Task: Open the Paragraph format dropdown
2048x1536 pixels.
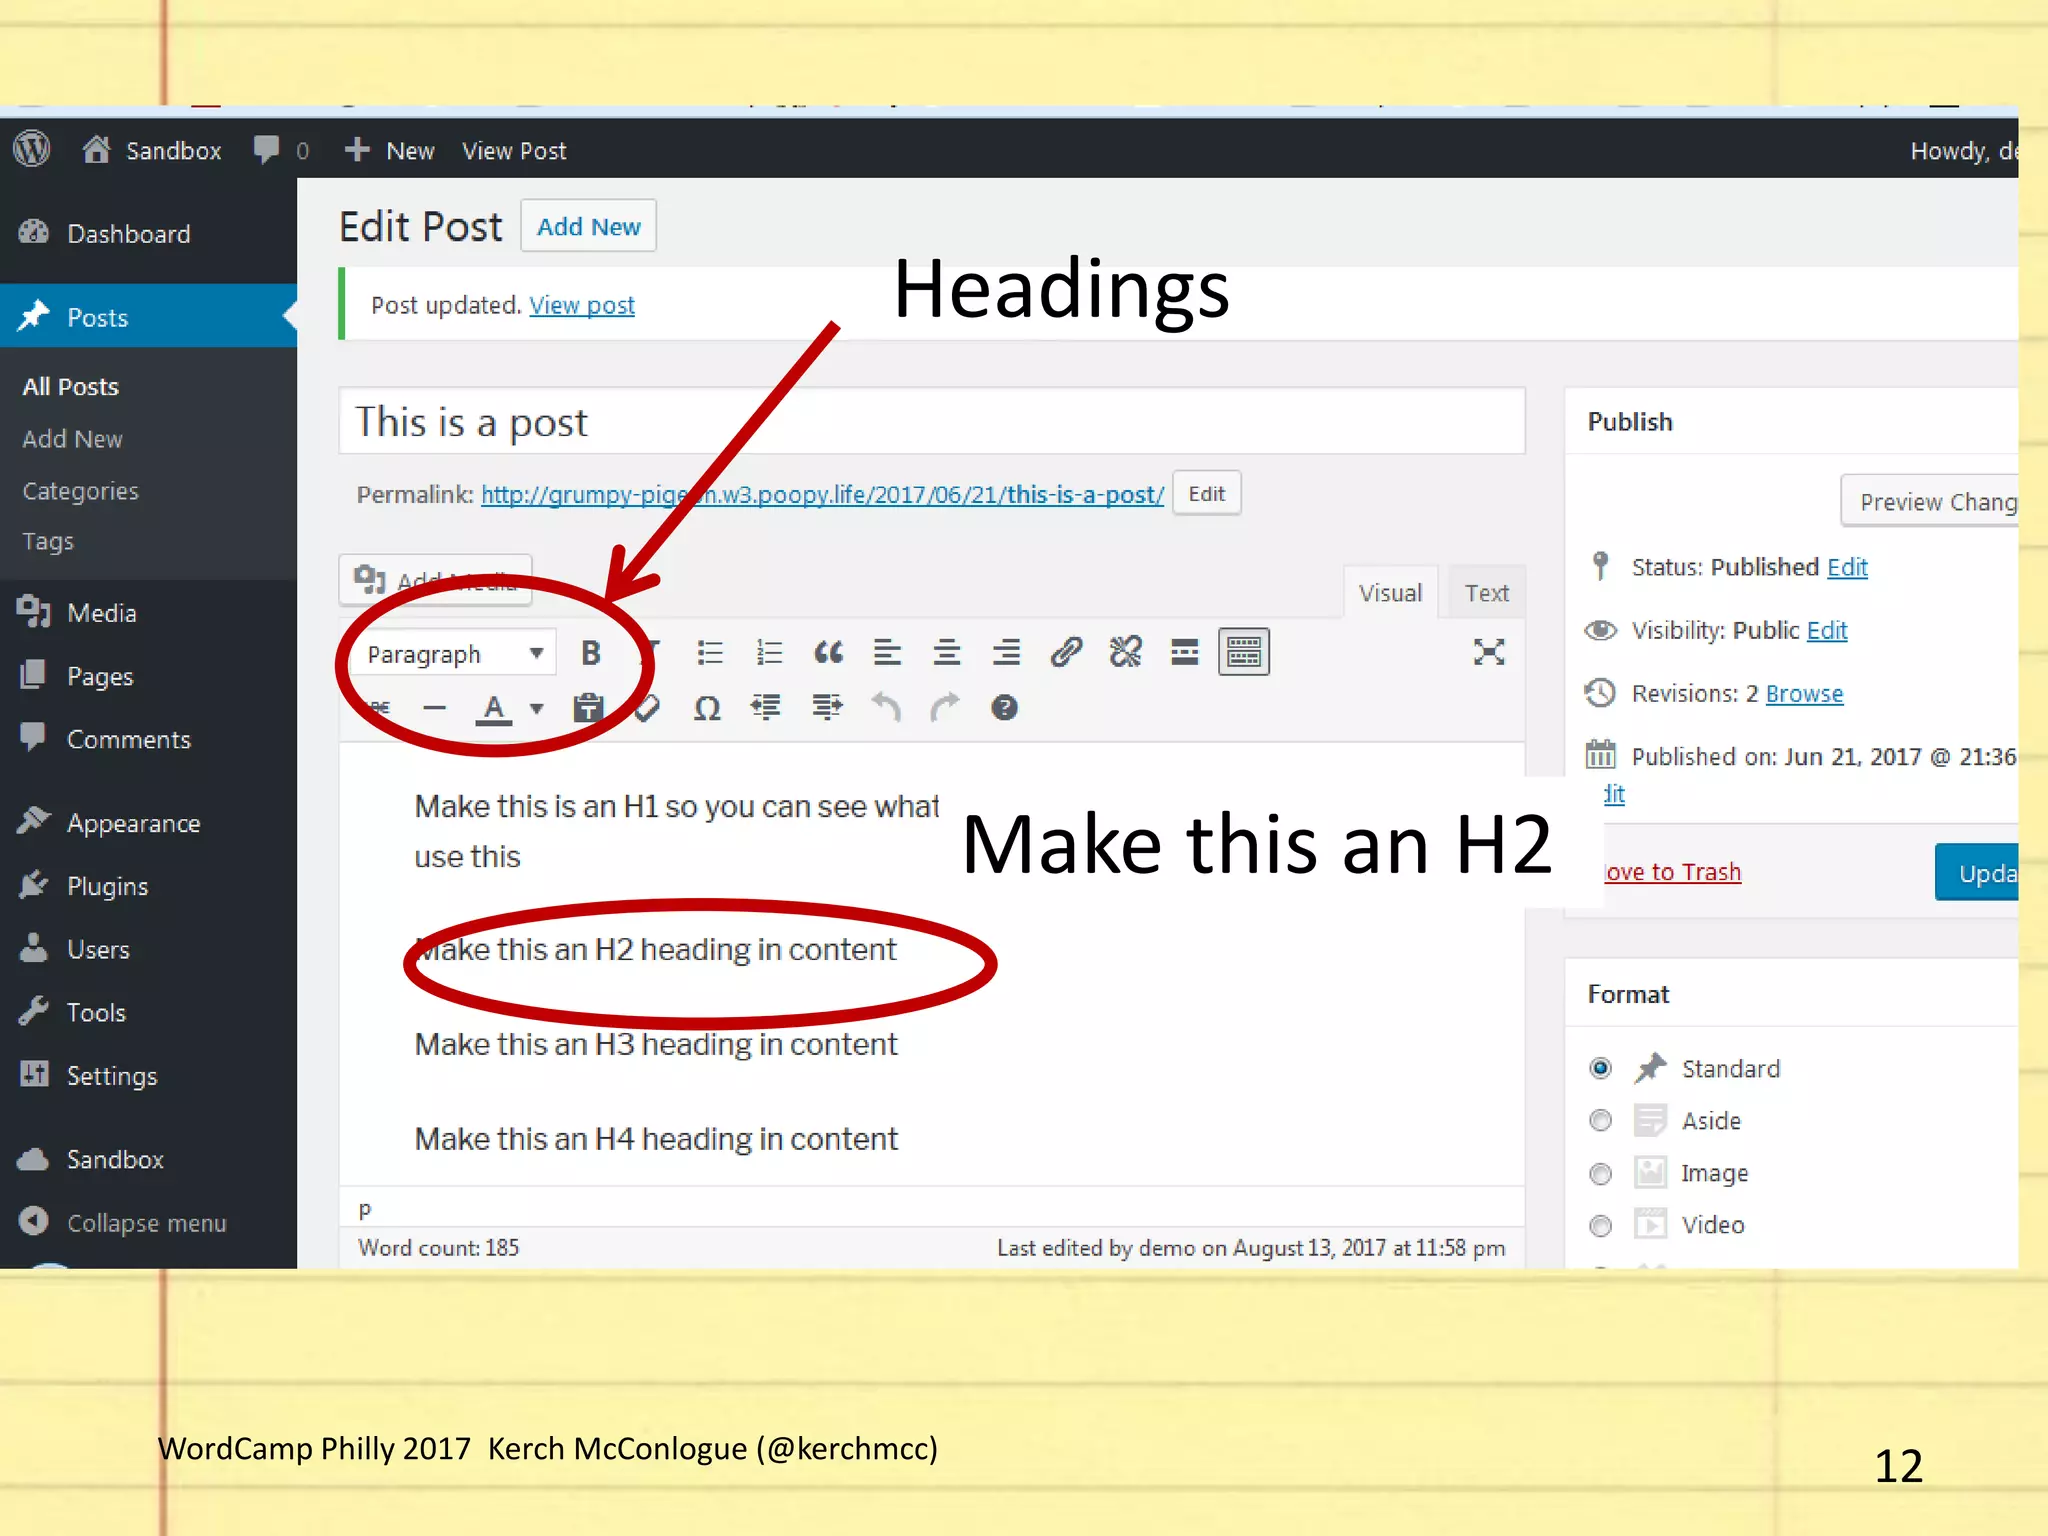Action: tap(454, 654)
